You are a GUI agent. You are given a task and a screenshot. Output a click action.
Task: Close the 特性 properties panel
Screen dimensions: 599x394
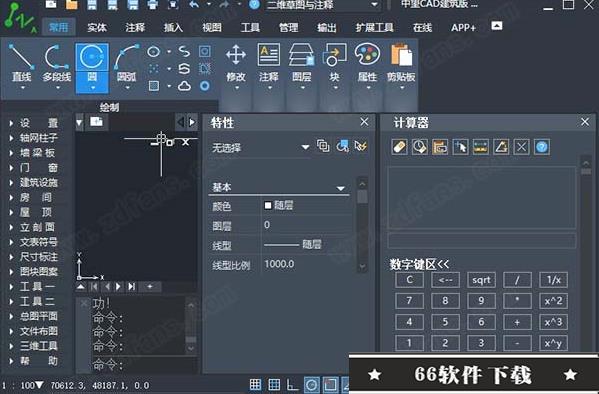(364, 122)
